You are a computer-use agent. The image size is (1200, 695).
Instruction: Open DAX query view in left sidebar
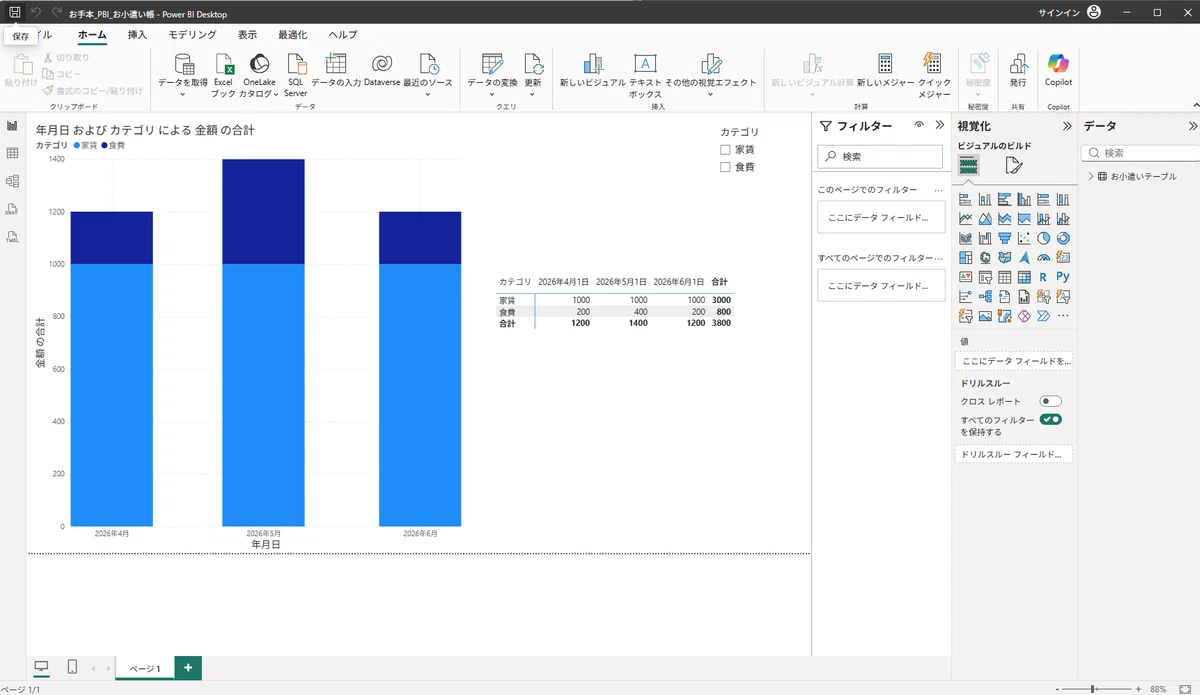(x=13, y=209)
